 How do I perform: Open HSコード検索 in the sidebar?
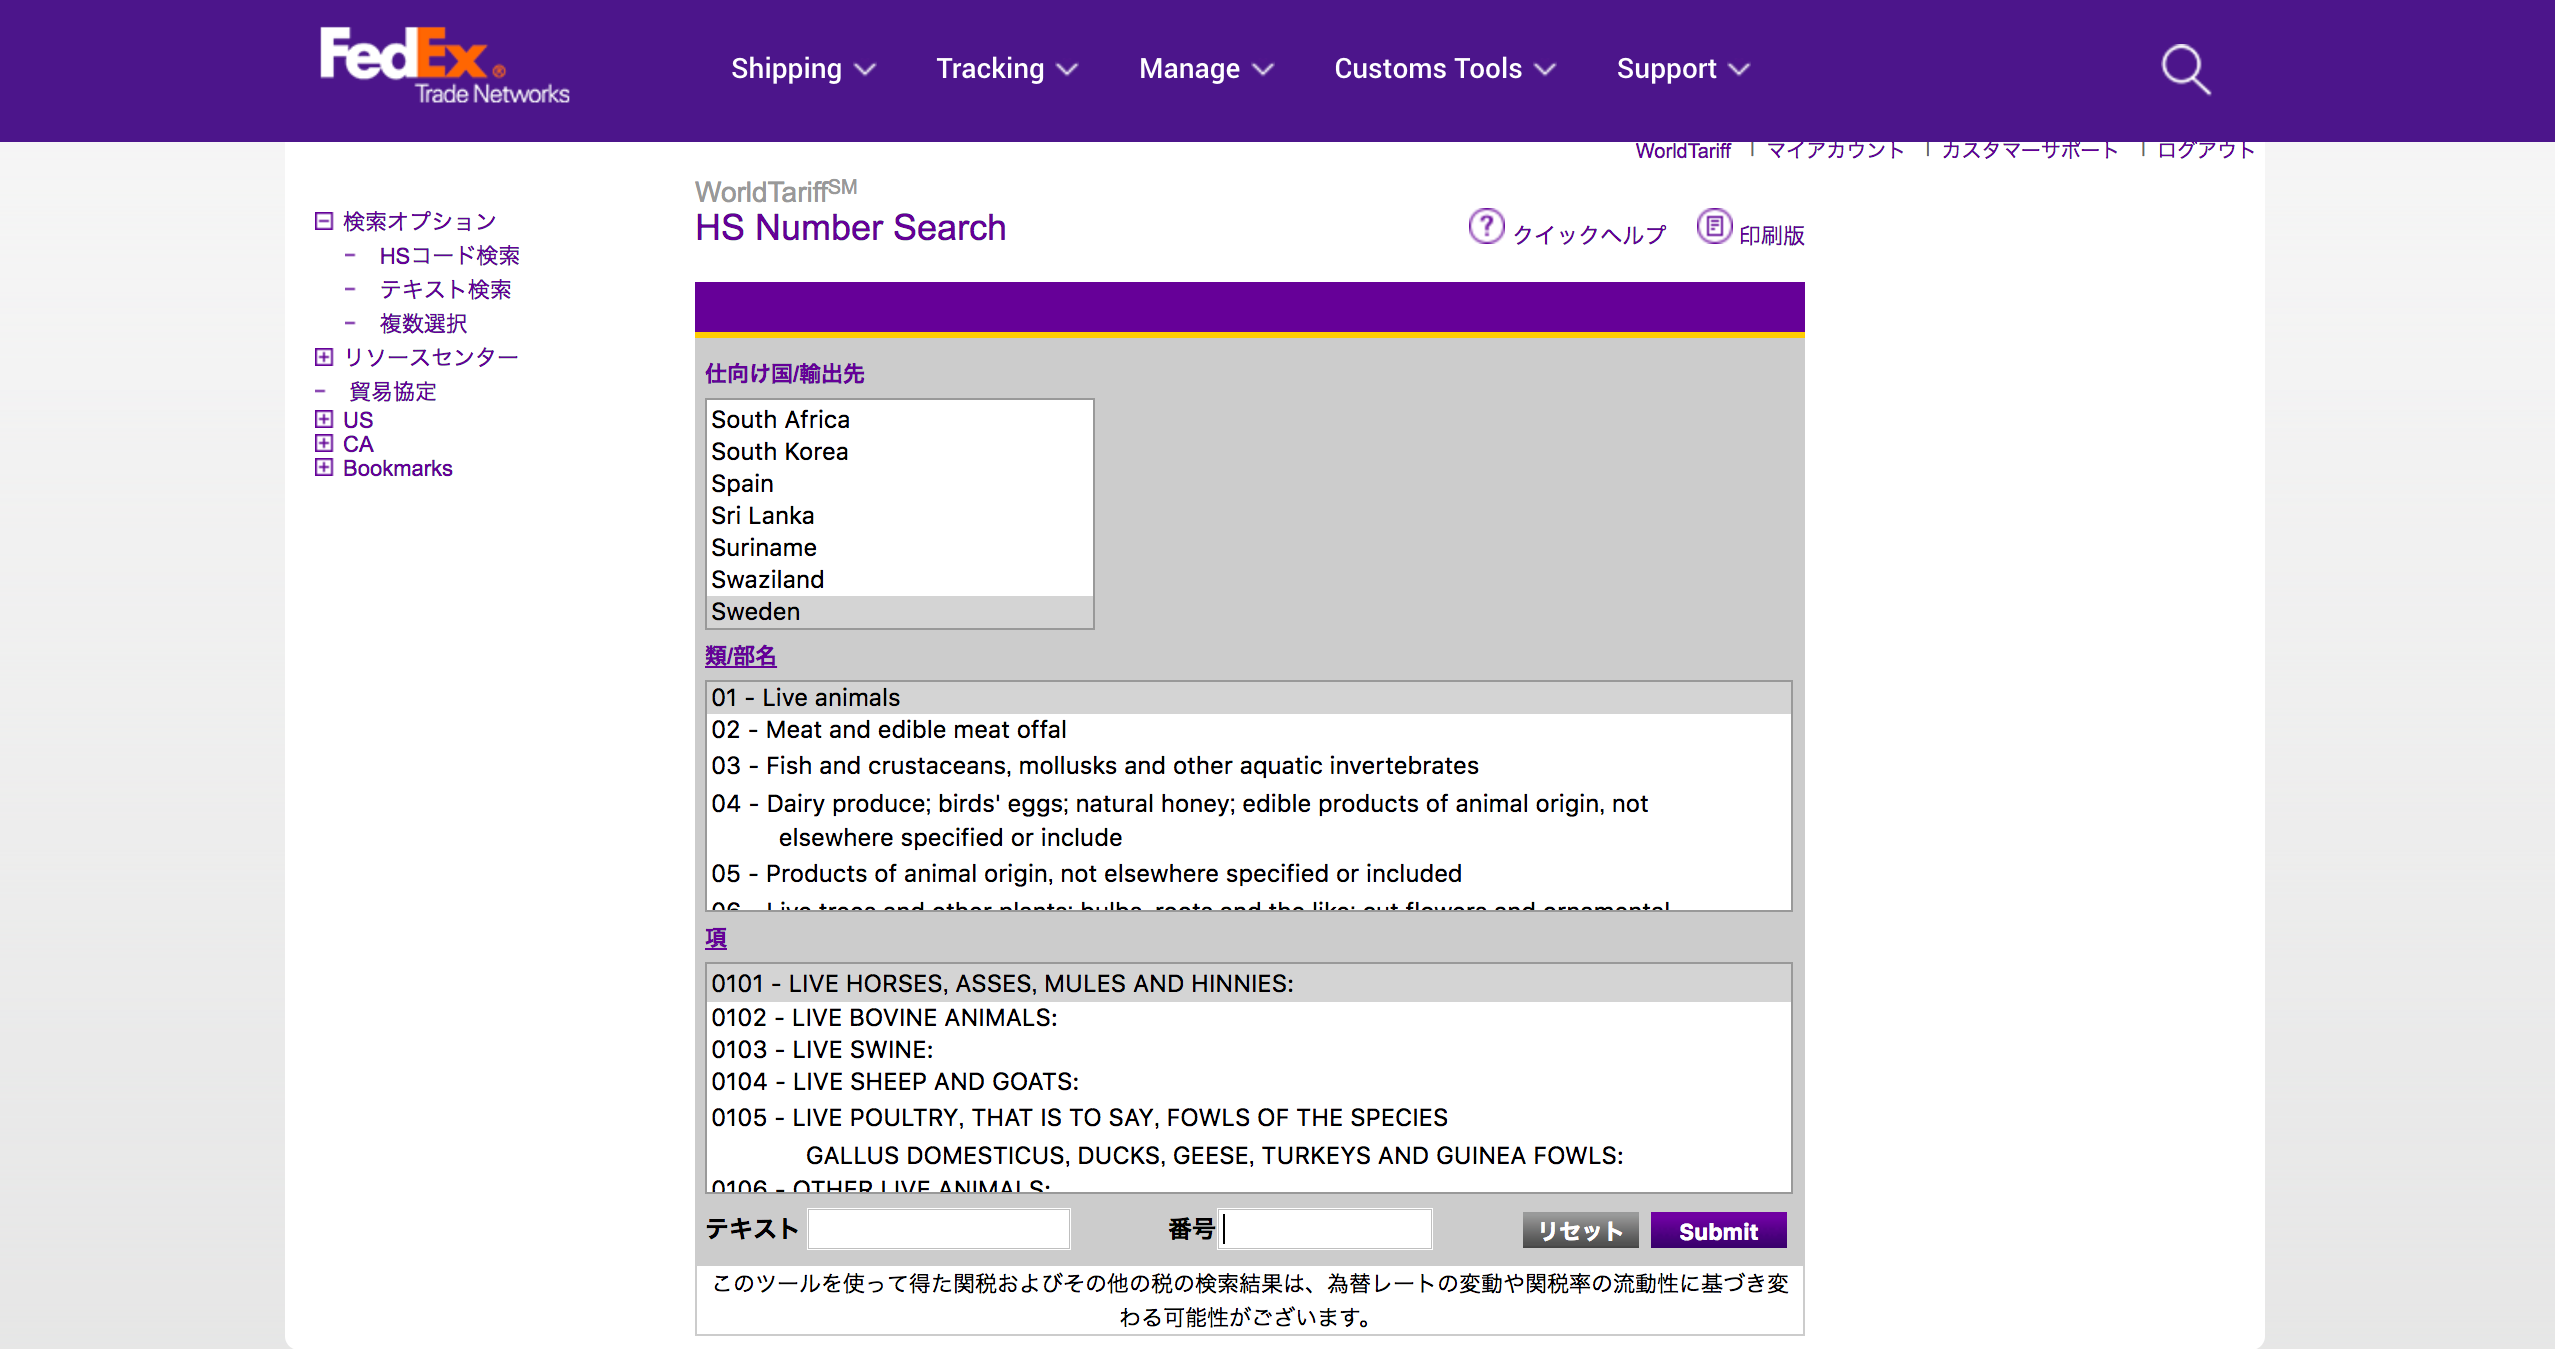click(449, 256)
